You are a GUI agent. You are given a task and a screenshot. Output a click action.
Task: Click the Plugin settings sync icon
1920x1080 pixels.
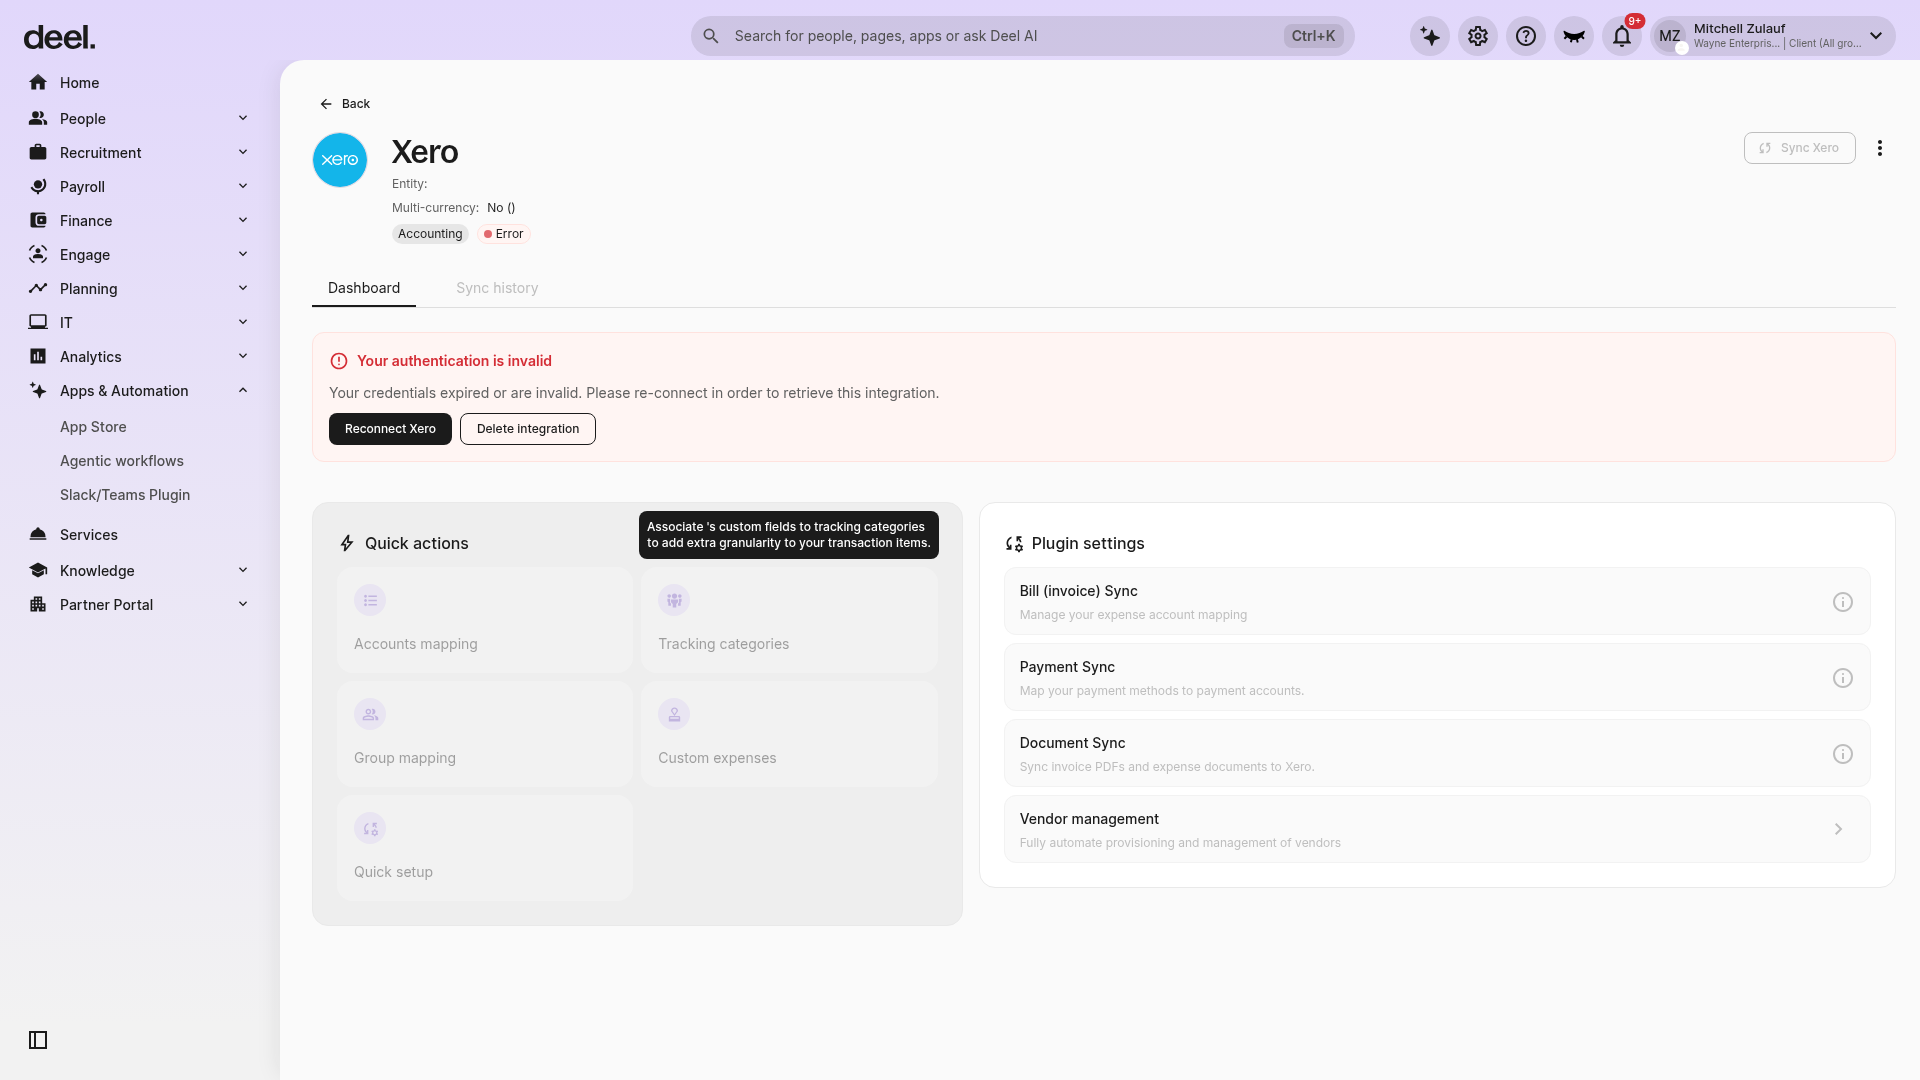coord(1014,544)
